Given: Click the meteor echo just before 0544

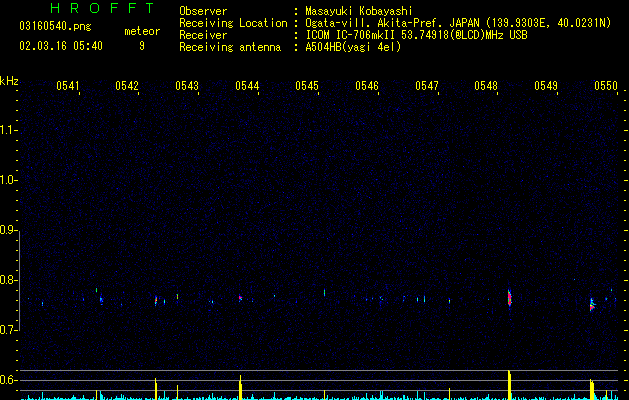Looking at the screenshot, I should point(240,298).
